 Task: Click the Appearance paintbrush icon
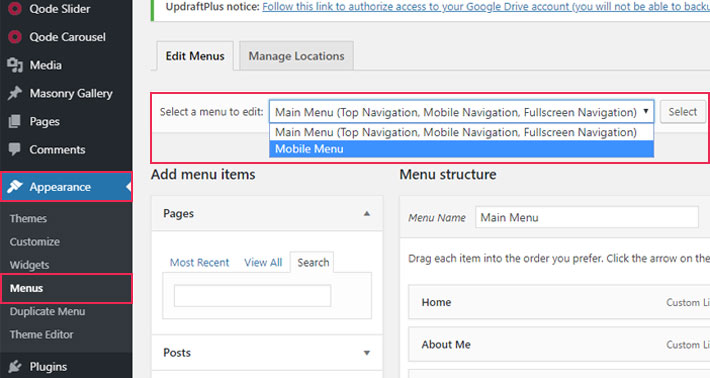click(x=15, y=187)
